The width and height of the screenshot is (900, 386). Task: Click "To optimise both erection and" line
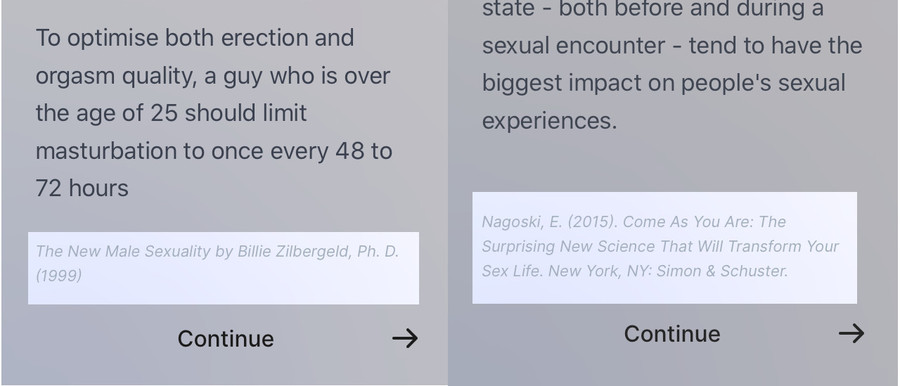(195, 38)
